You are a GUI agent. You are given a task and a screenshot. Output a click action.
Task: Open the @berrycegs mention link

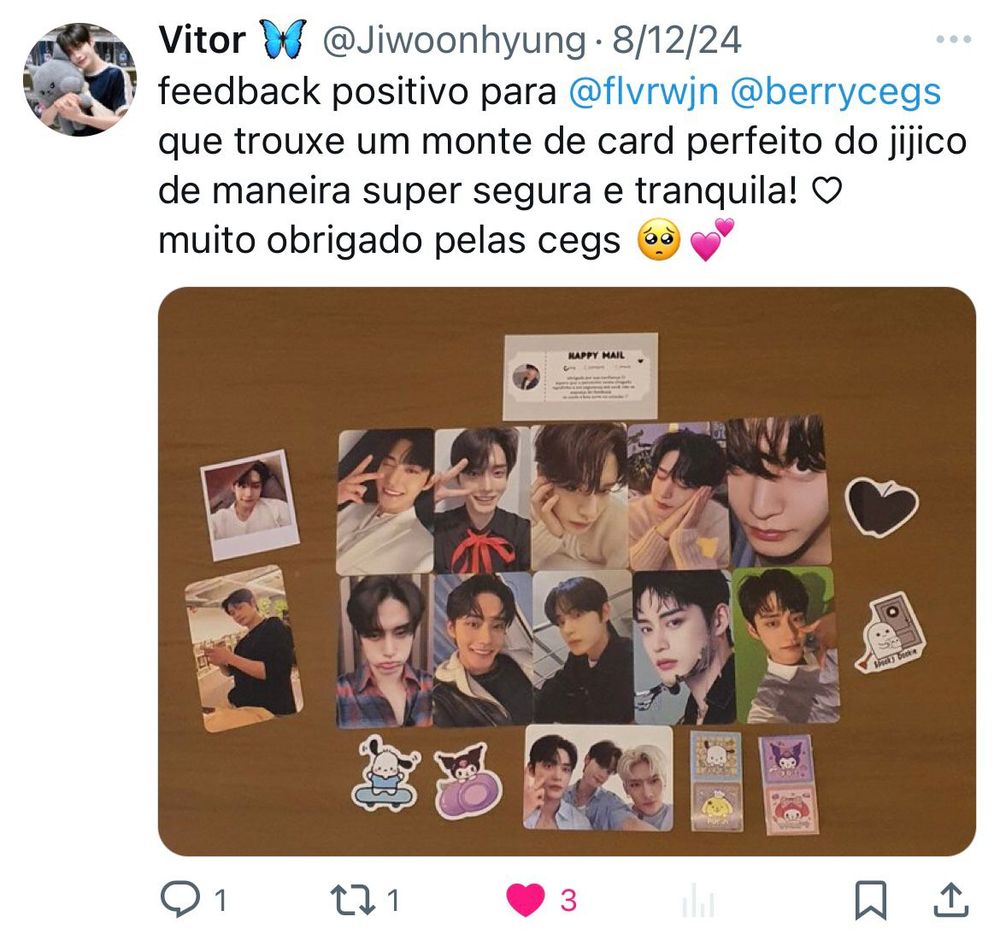pyautogui.click(x=835, y=91)
